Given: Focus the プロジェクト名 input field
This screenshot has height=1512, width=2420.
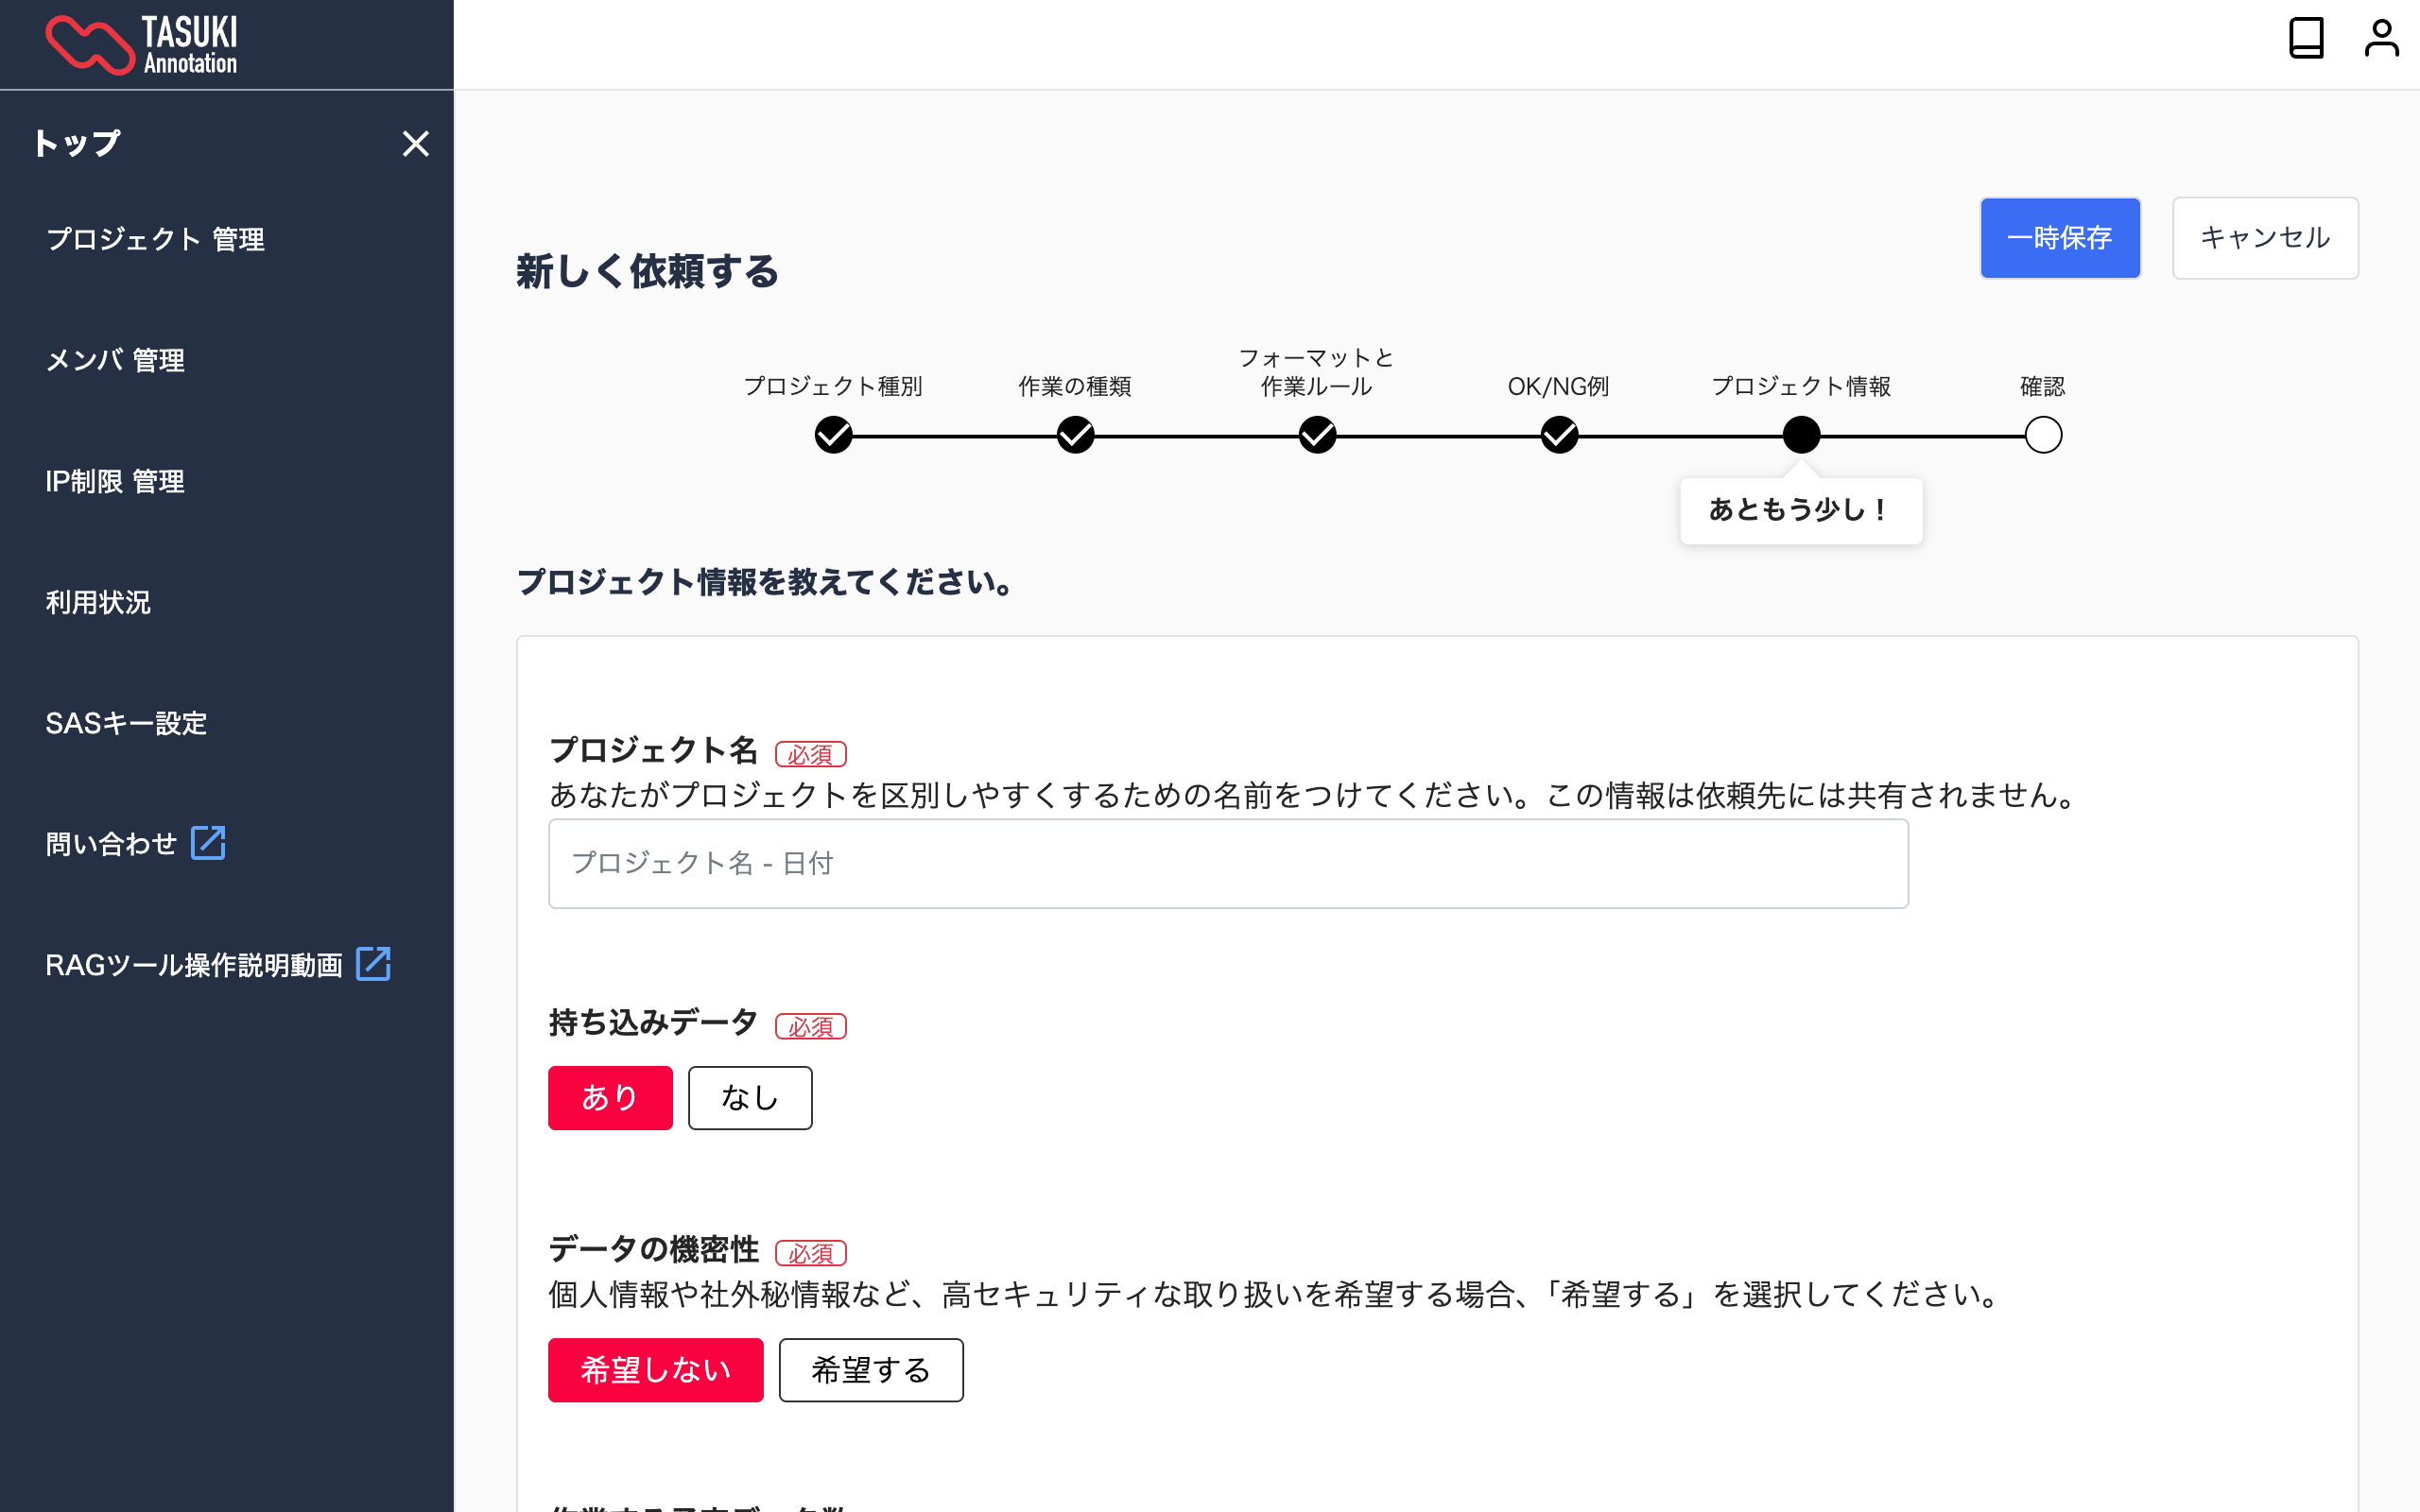Looking at the screenshot, I should point(1228,864).
